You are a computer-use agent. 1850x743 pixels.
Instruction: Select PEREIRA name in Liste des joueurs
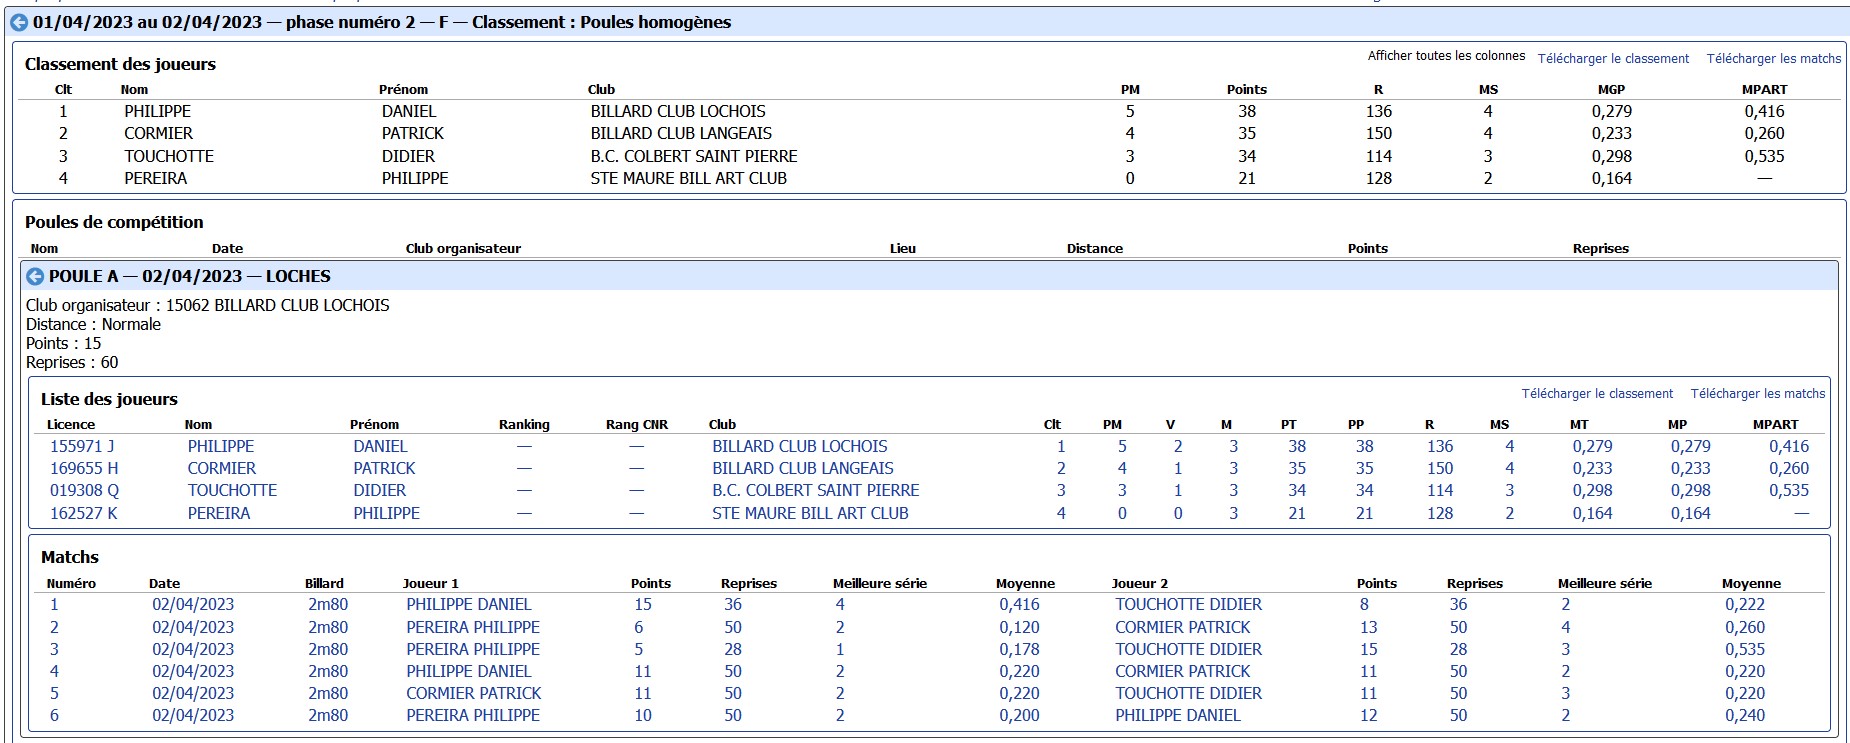point(219,513)
